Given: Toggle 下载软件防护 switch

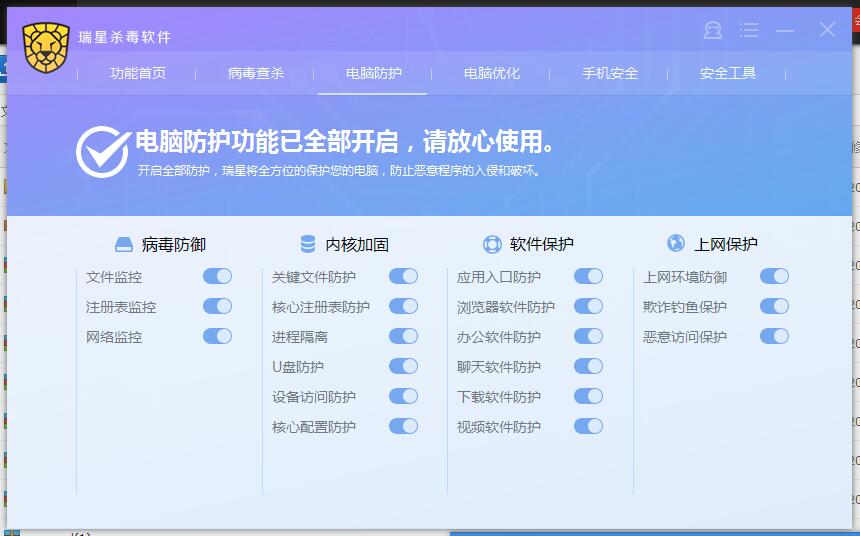Looking at the screenshot, I should [589, 396].
